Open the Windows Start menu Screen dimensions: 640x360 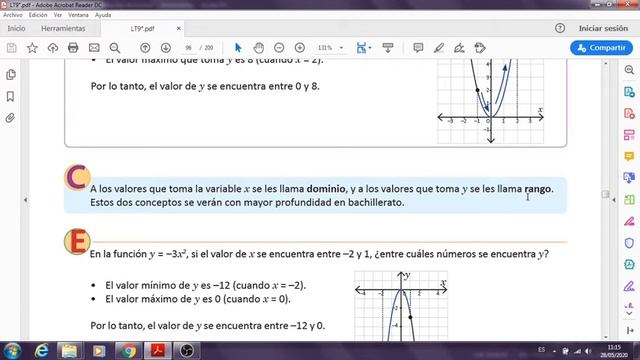12,351
